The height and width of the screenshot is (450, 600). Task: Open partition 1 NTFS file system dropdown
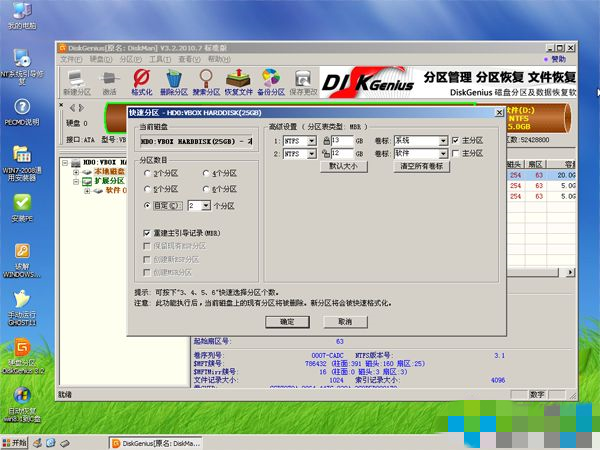(311, 141)
